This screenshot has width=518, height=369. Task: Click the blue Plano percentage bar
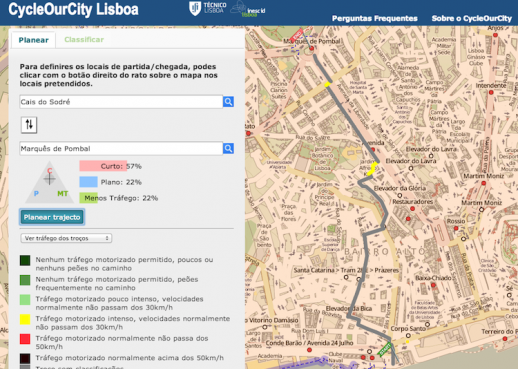[x=88, y=182]
